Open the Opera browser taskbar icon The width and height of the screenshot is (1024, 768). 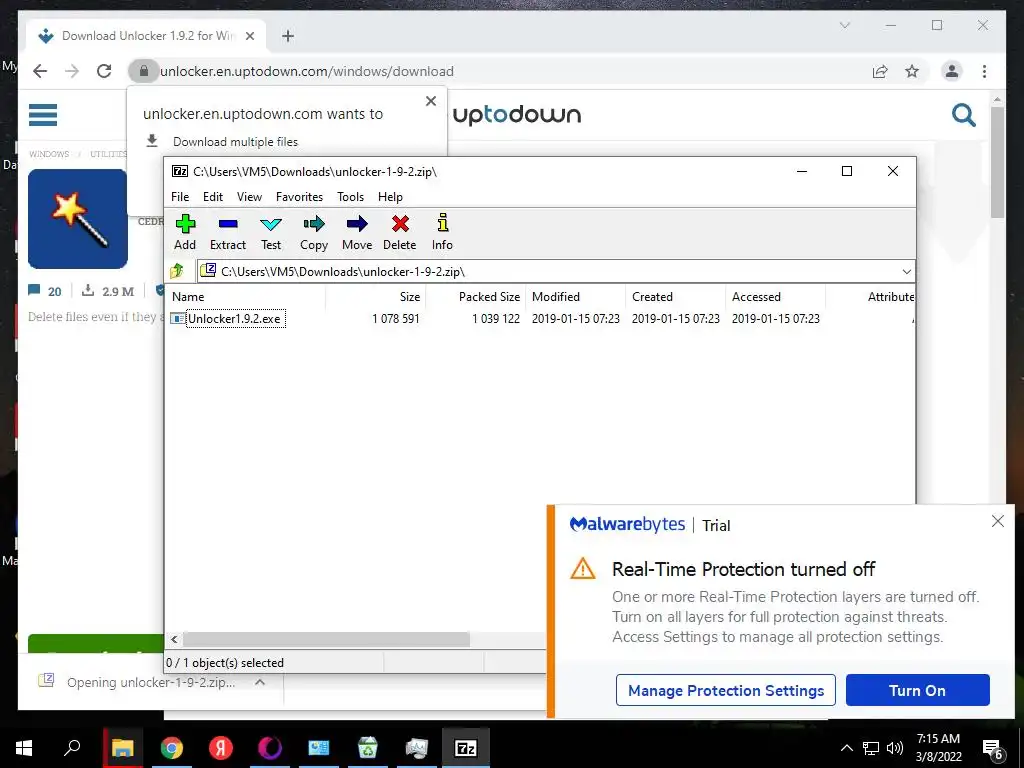(270, 748)
